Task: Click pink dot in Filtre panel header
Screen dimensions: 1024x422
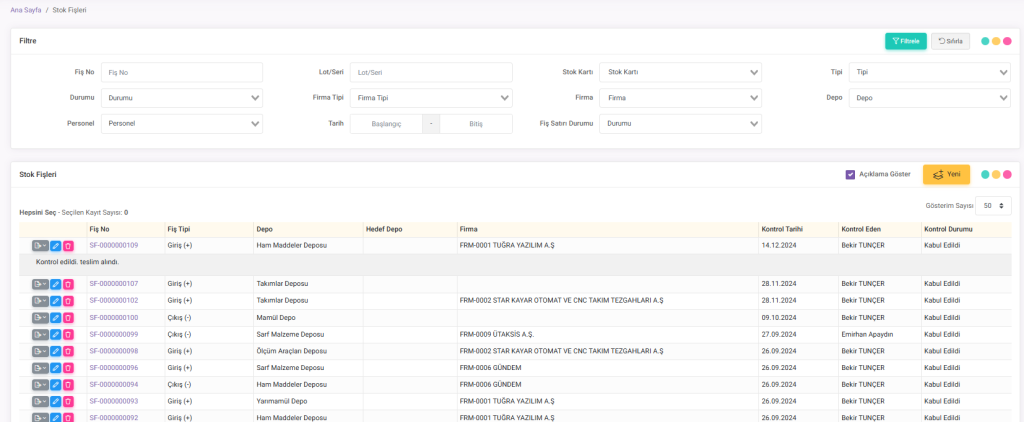Action: coord(1007,41)
